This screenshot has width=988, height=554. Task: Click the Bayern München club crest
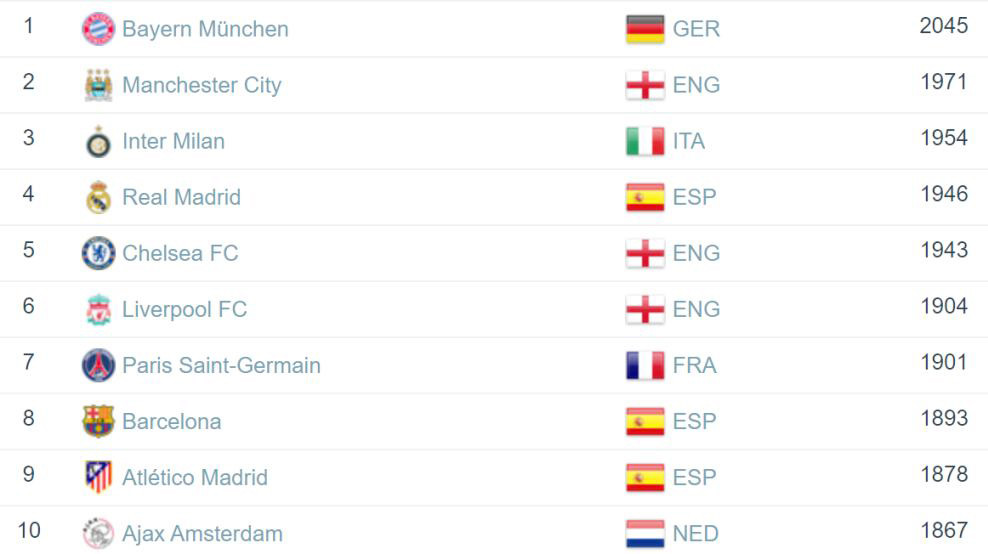(x=98, y=29)
